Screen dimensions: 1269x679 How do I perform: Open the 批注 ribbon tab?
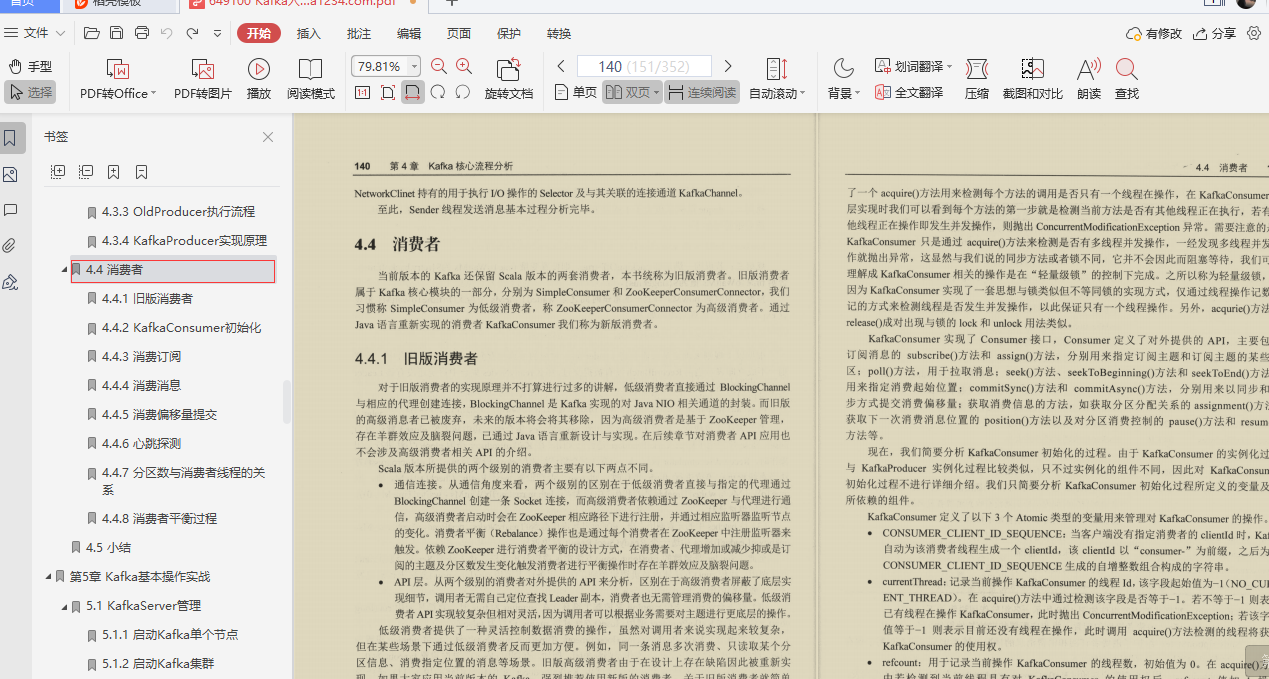(358, 33)
